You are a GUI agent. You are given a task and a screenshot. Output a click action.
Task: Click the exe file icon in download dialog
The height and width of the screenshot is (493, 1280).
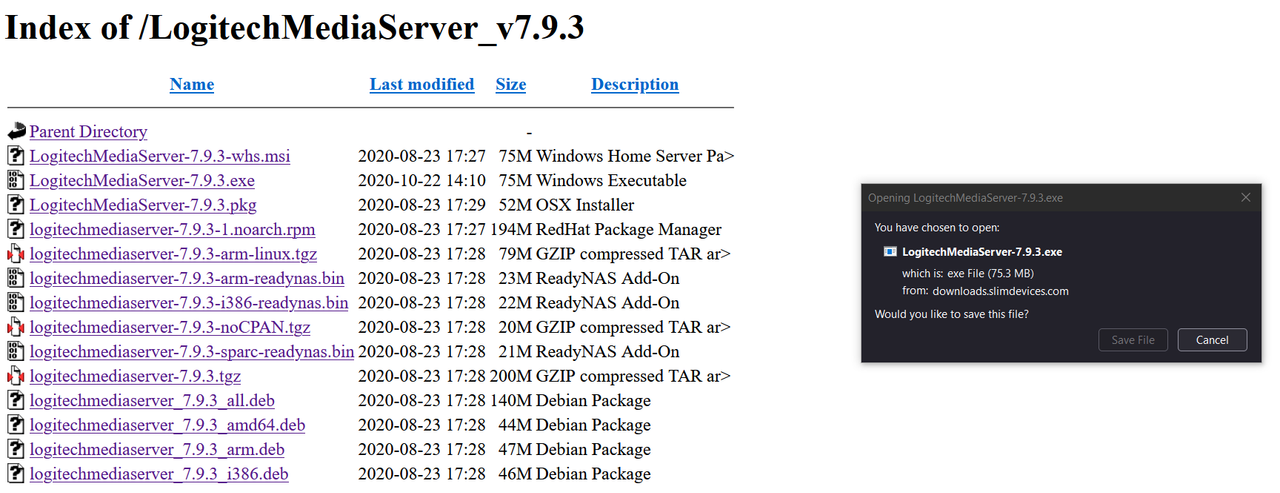891,252
